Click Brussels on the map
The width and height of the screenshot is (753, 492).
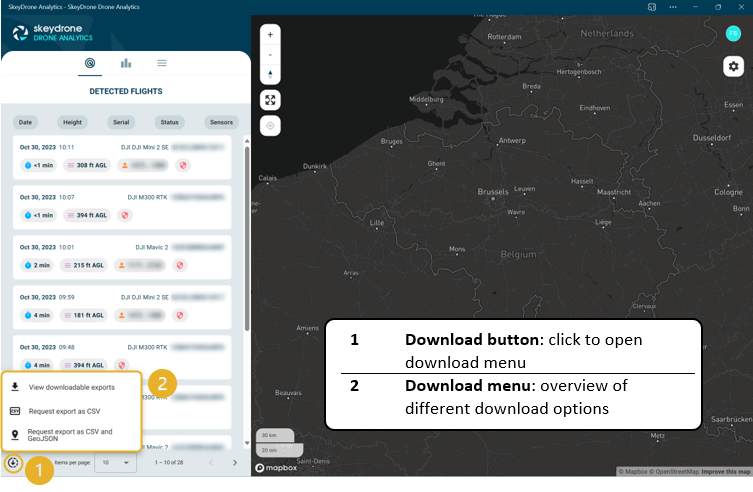click(493, 192)
